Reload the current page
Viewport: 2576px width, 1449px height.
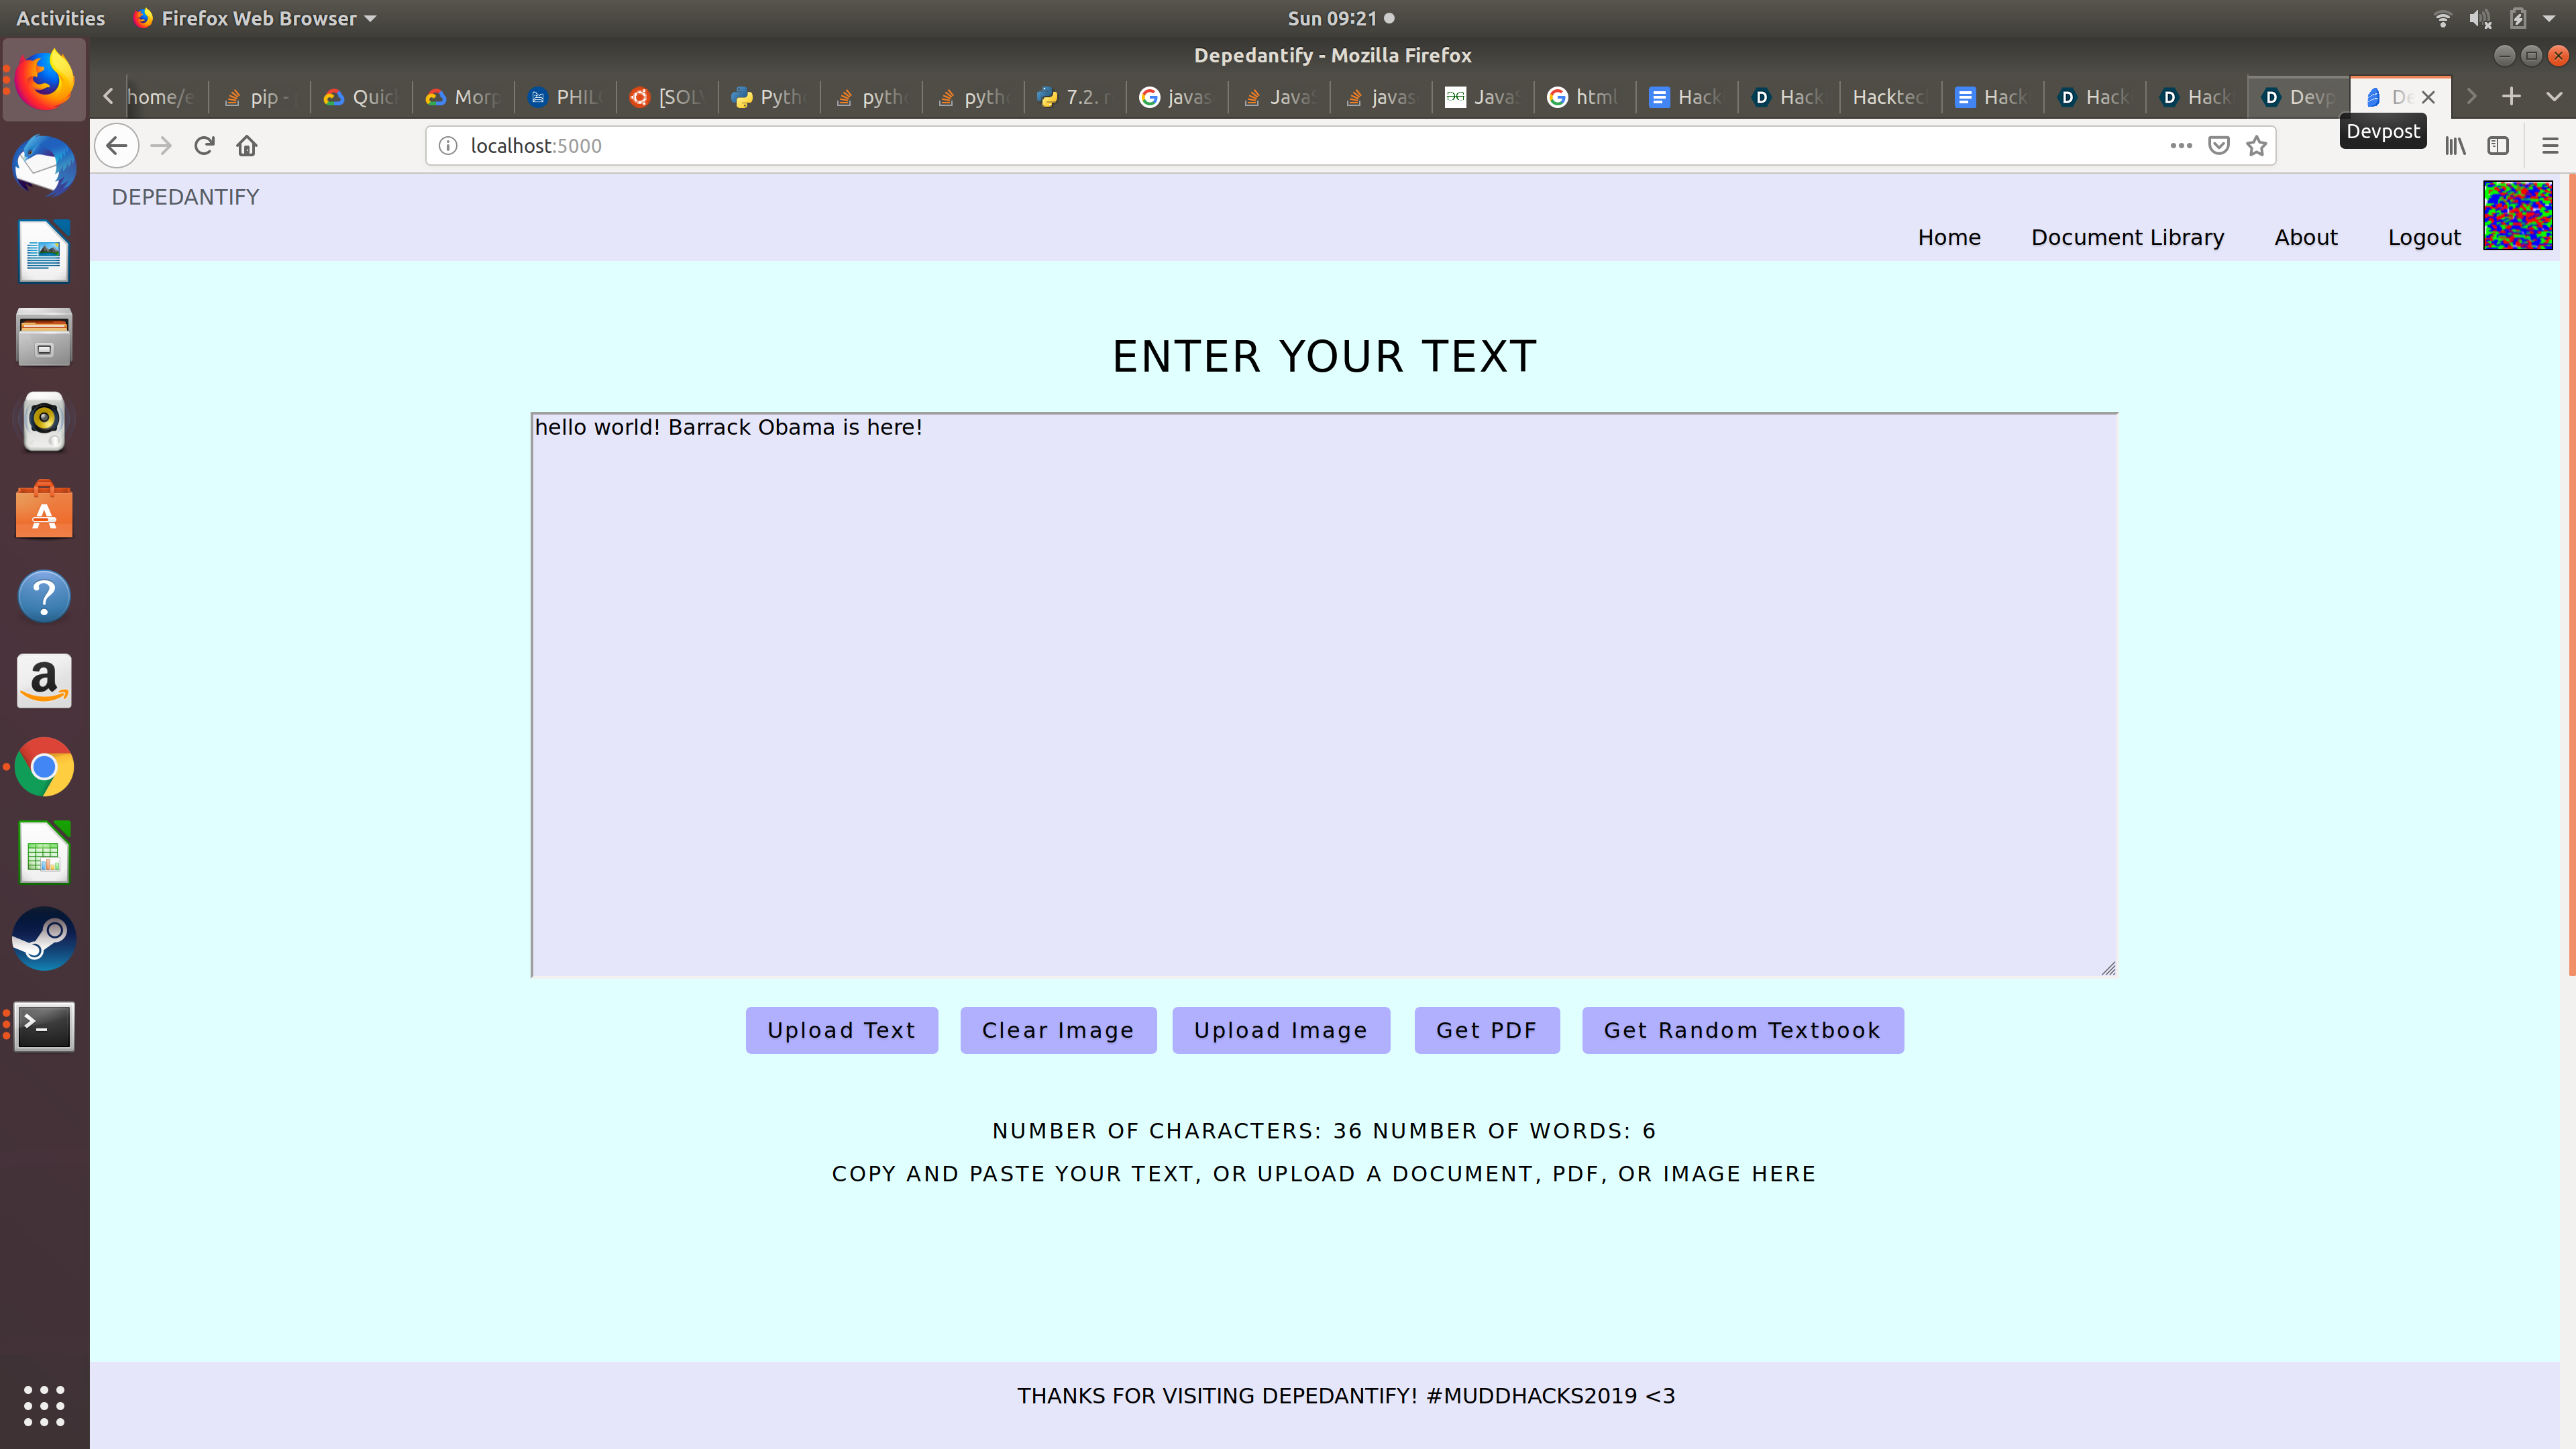point(204,146)
